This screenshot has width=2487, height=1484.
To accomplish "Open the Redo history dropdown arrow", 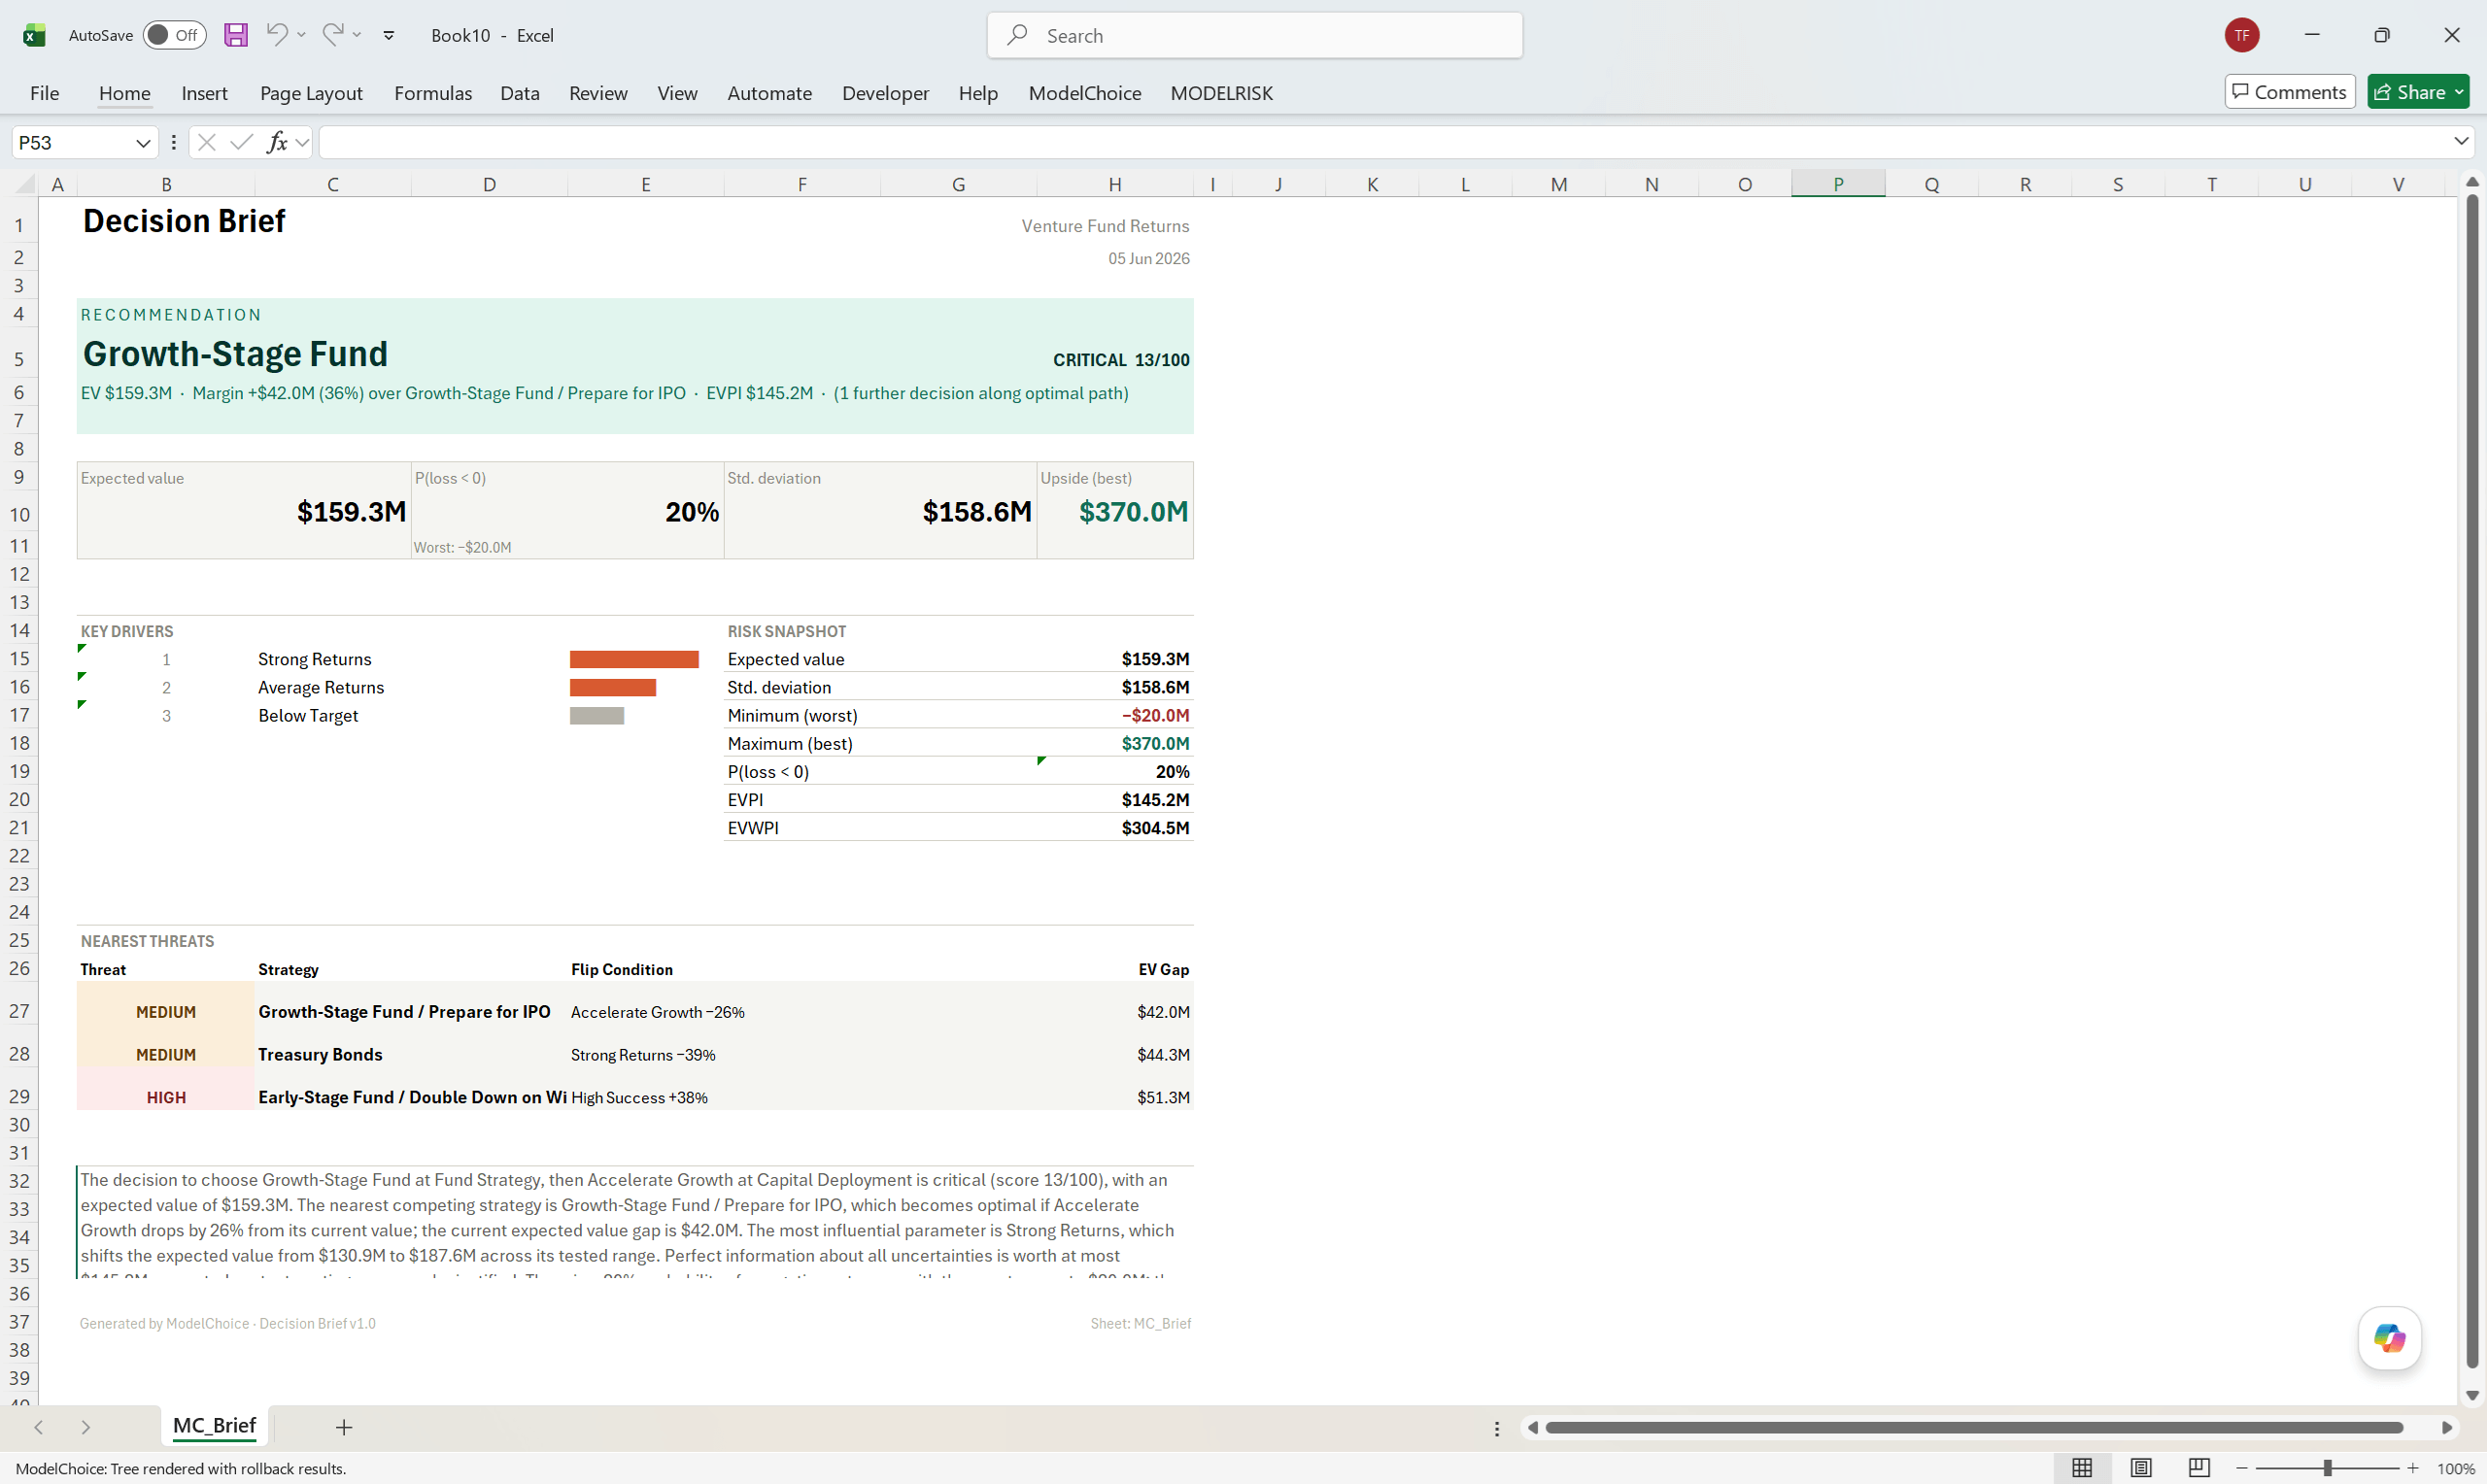I will [x=357, y=35].
